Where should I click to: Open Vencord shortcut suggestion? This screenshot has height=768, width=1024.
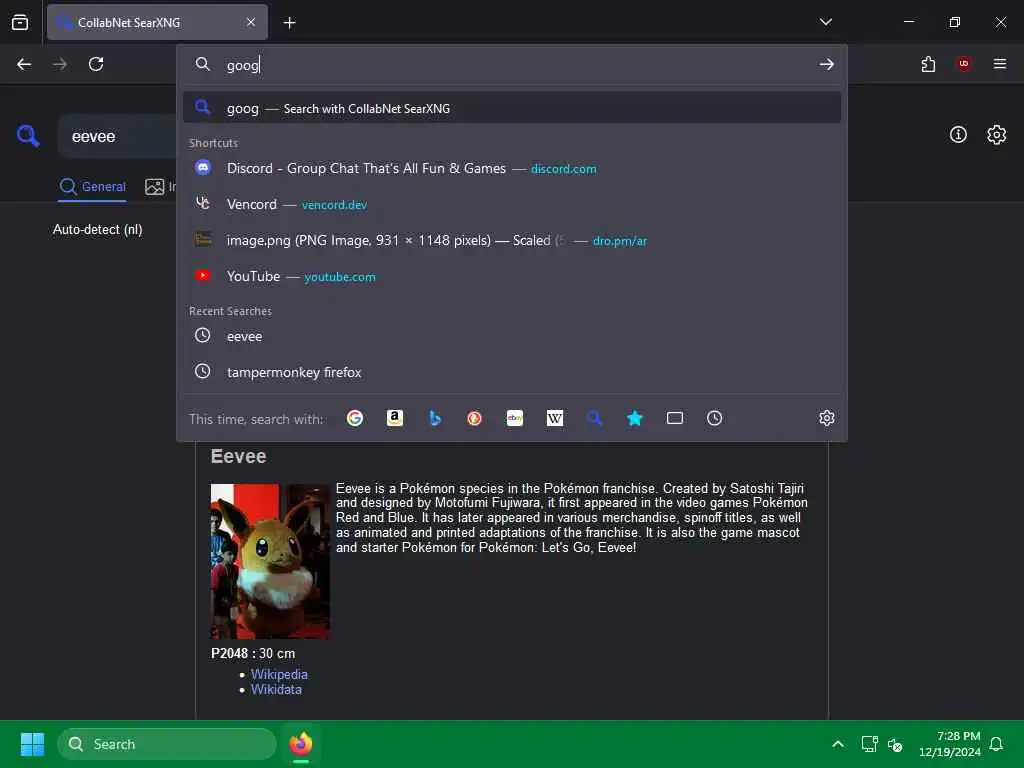pyautogui.click(x=512, y=204)
